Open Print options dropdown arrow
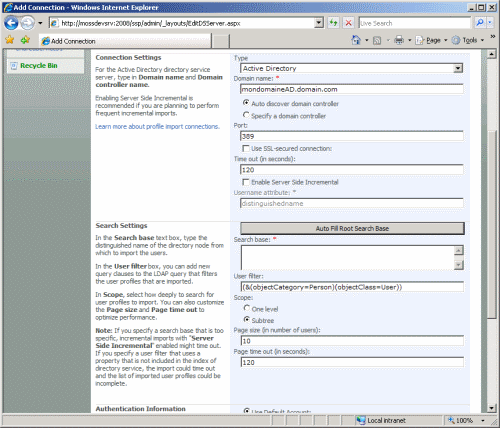Image resolution: width=500 pixels, height=428 pixels. point(410,41)
